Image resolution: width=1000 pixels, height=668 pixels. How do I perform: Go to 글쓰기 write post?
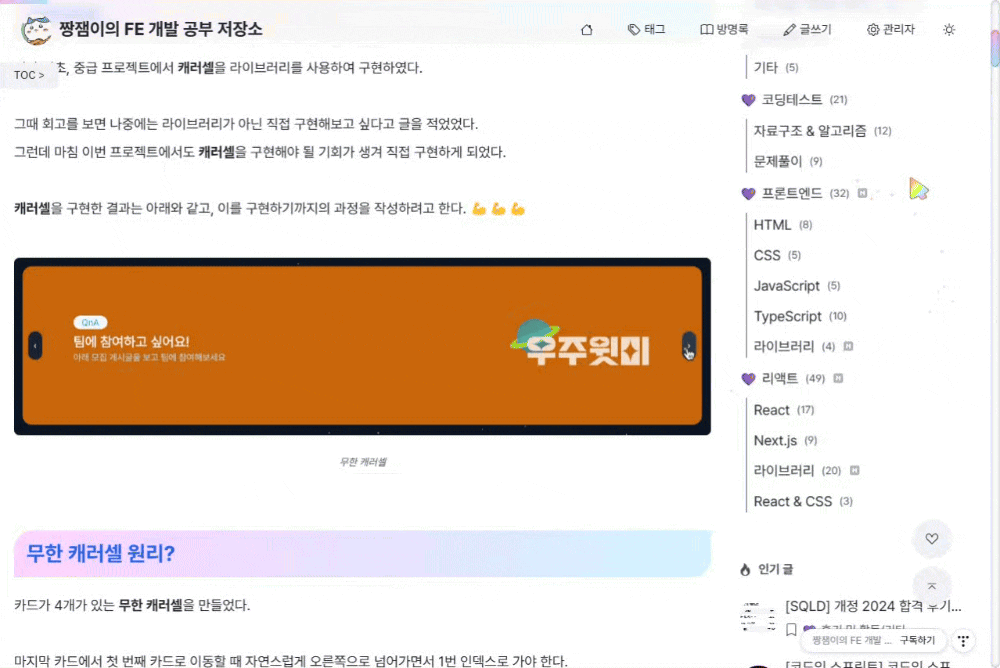coord(807,29)
